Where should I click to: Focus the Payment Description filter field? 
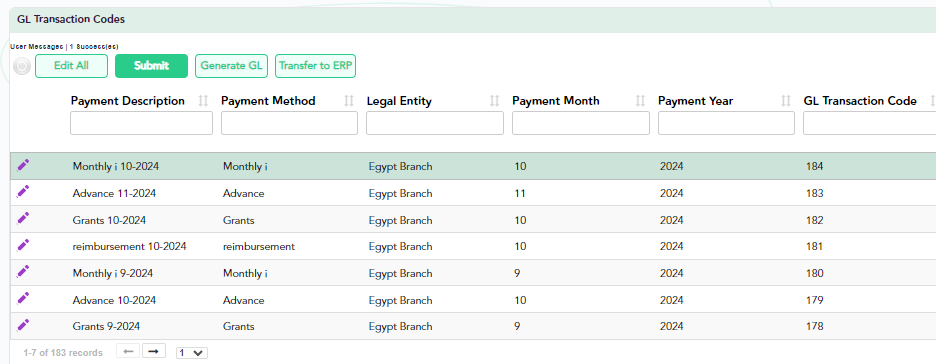pos(141,123)
